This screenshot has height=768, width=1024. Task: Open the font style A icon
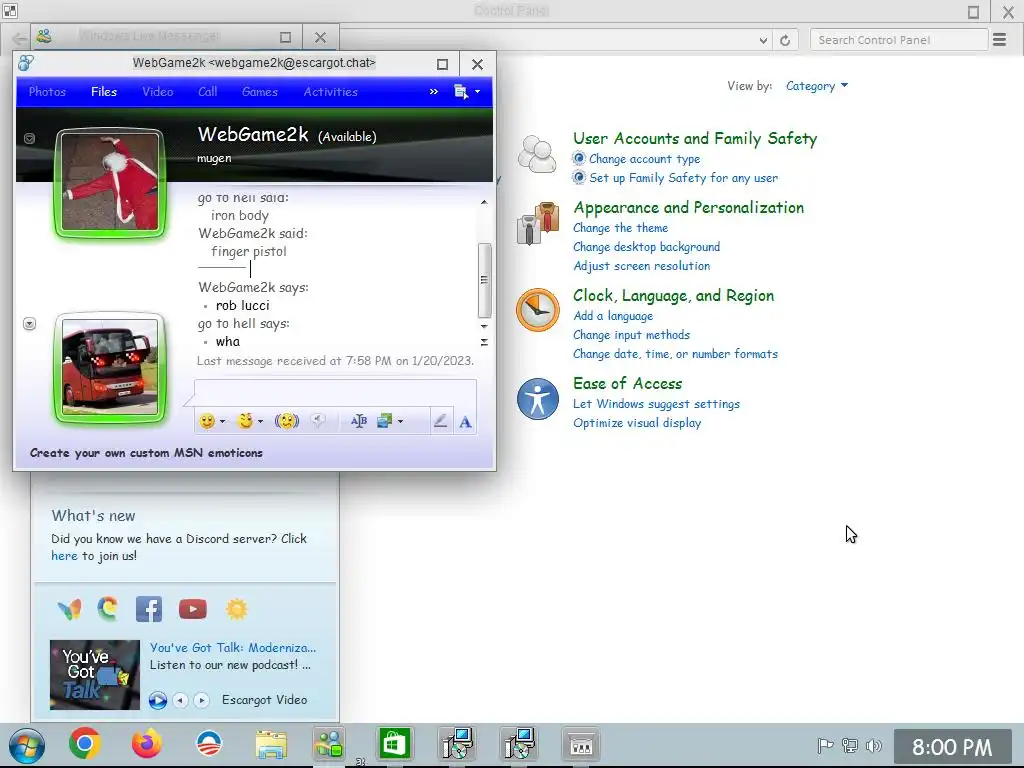[465, 422]
